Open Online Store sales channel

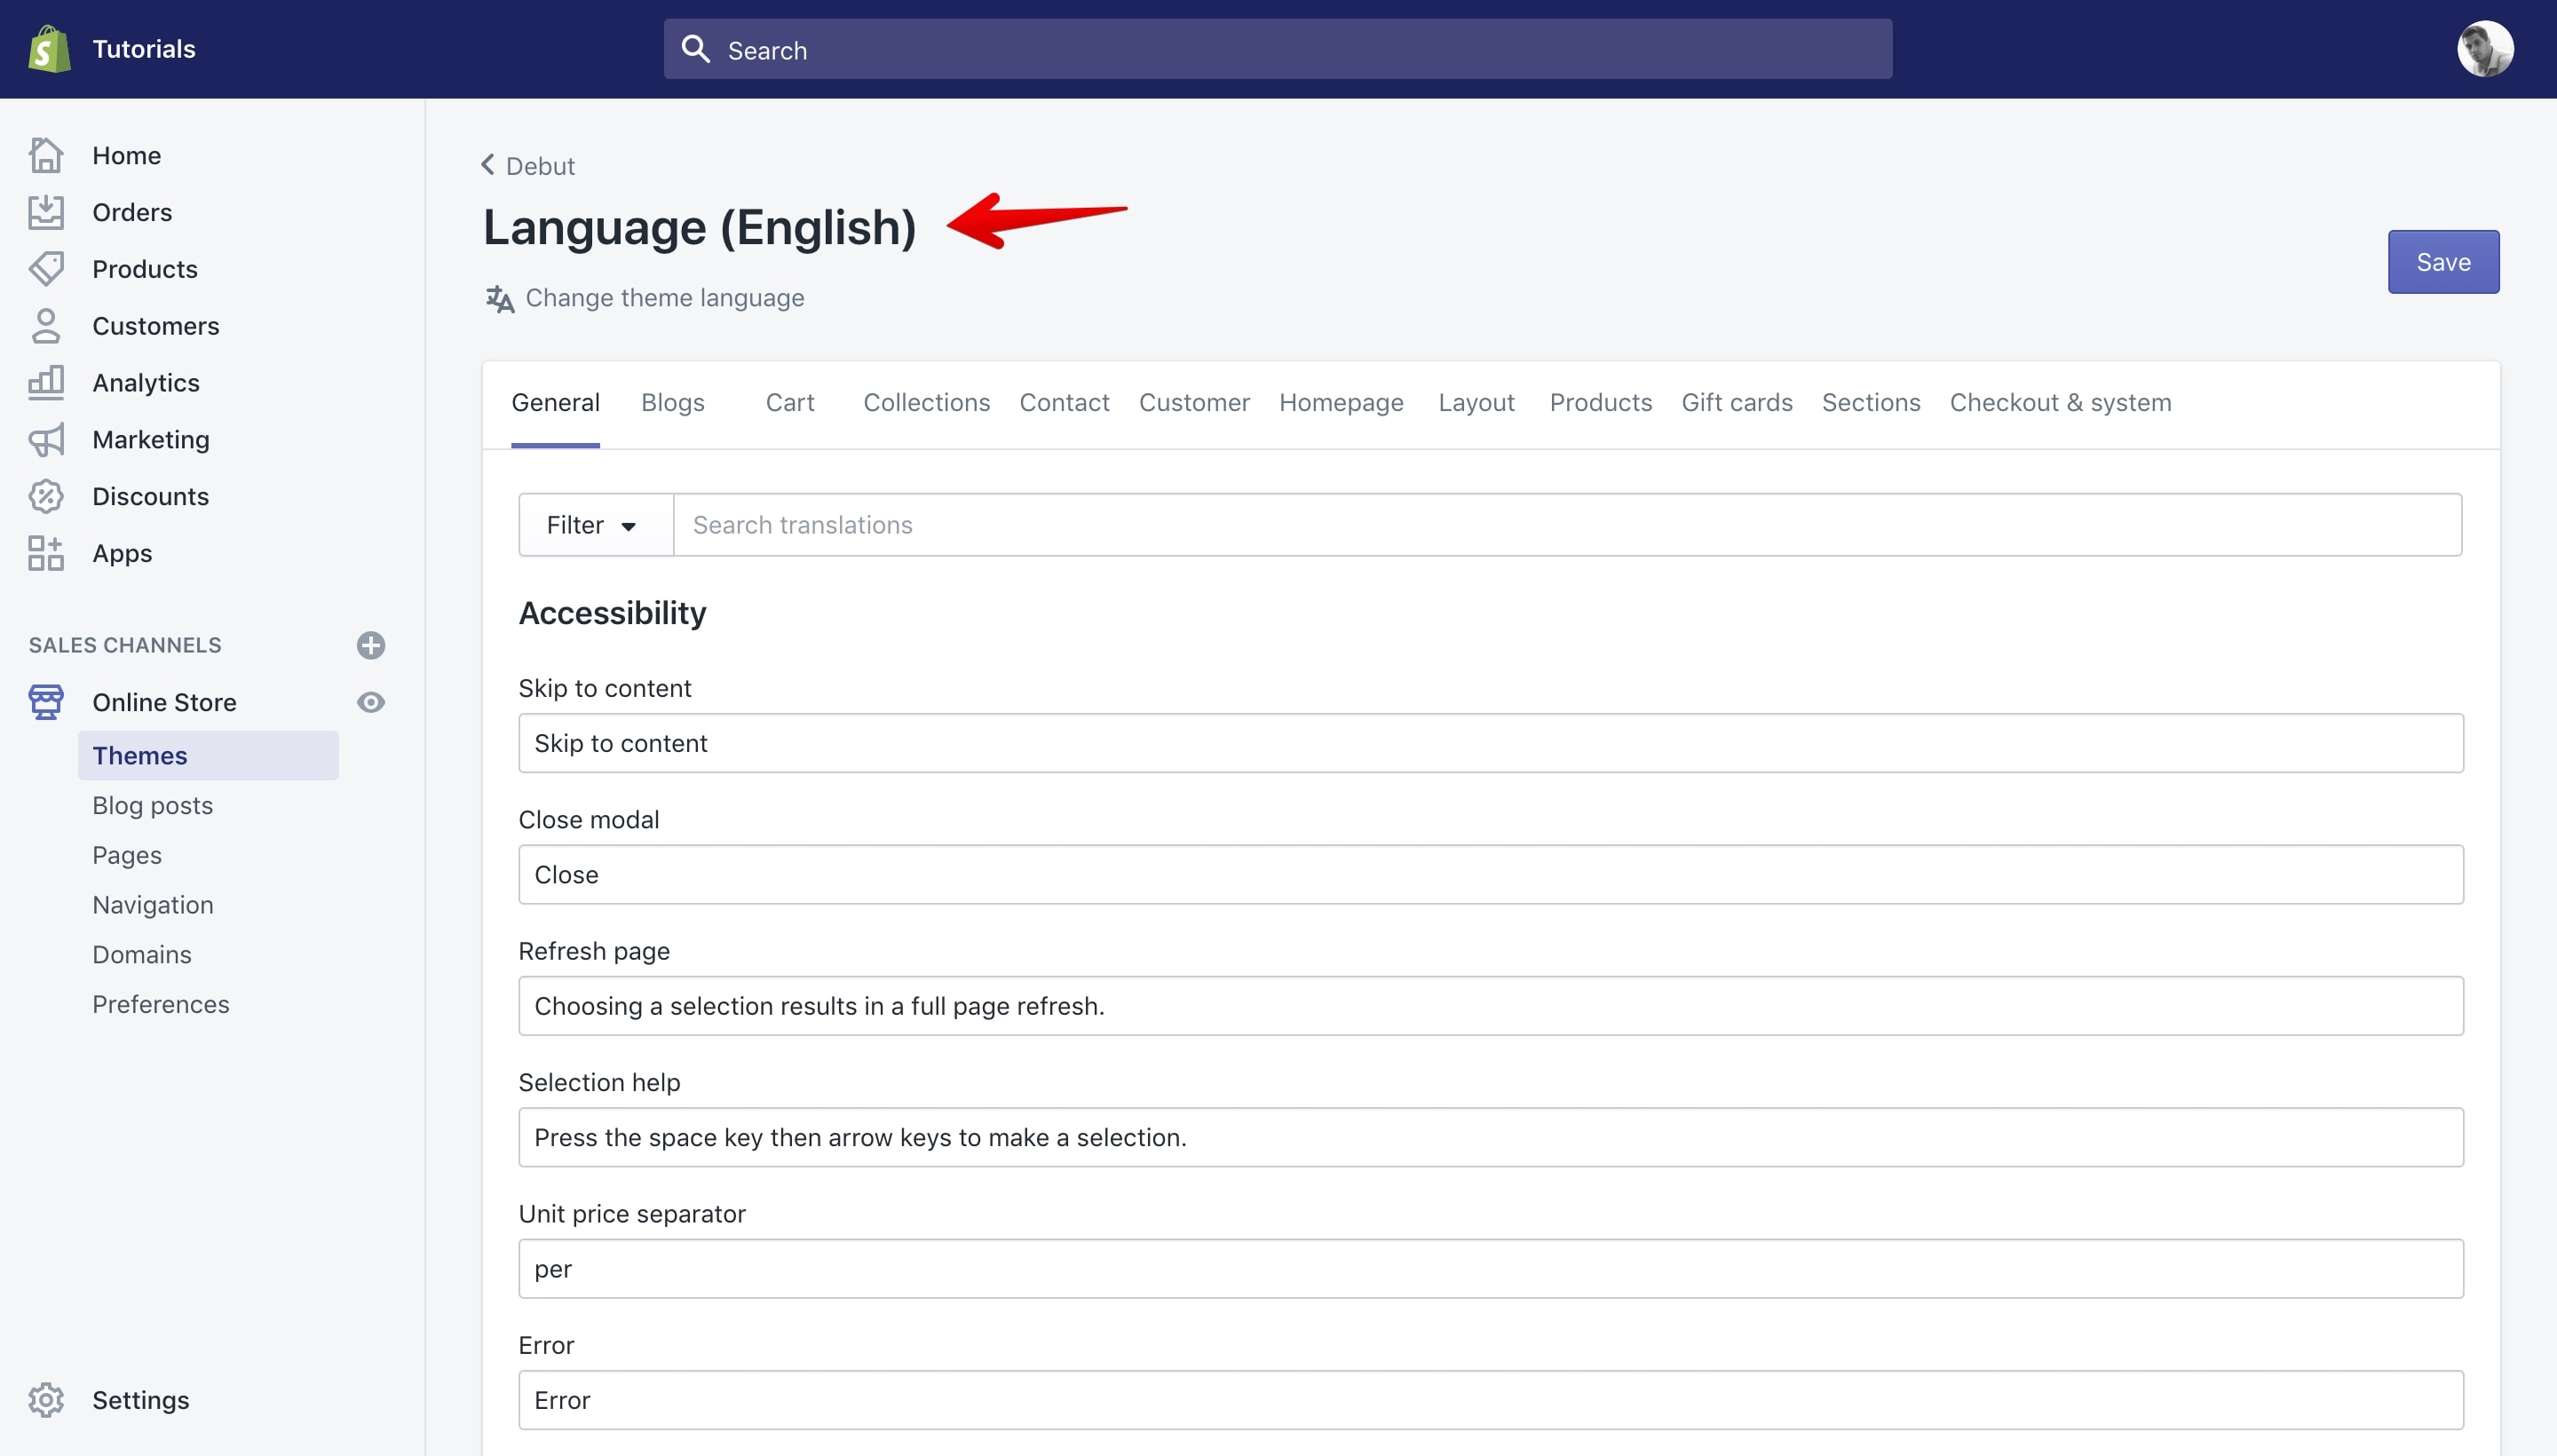click(x=165, y=702)
